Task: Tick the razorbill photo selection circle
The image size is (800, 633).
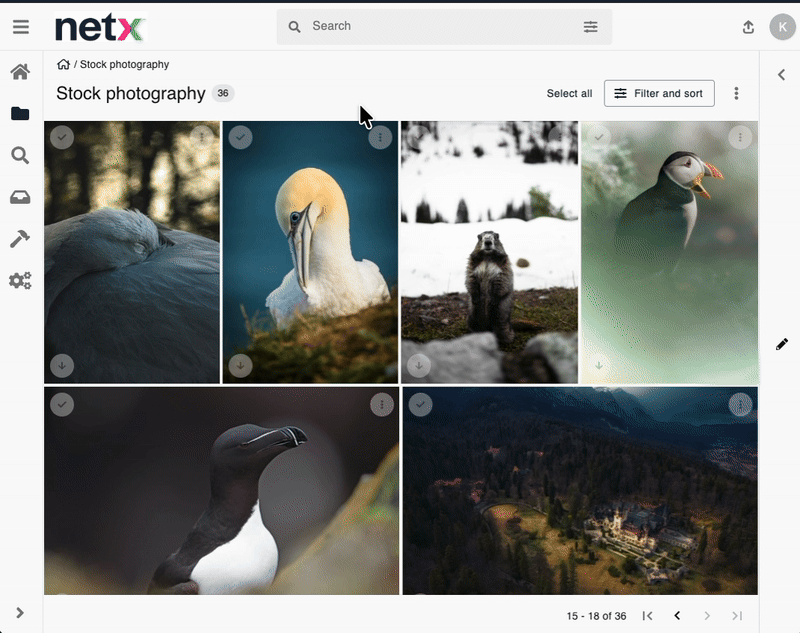Action: click(62, 404)
